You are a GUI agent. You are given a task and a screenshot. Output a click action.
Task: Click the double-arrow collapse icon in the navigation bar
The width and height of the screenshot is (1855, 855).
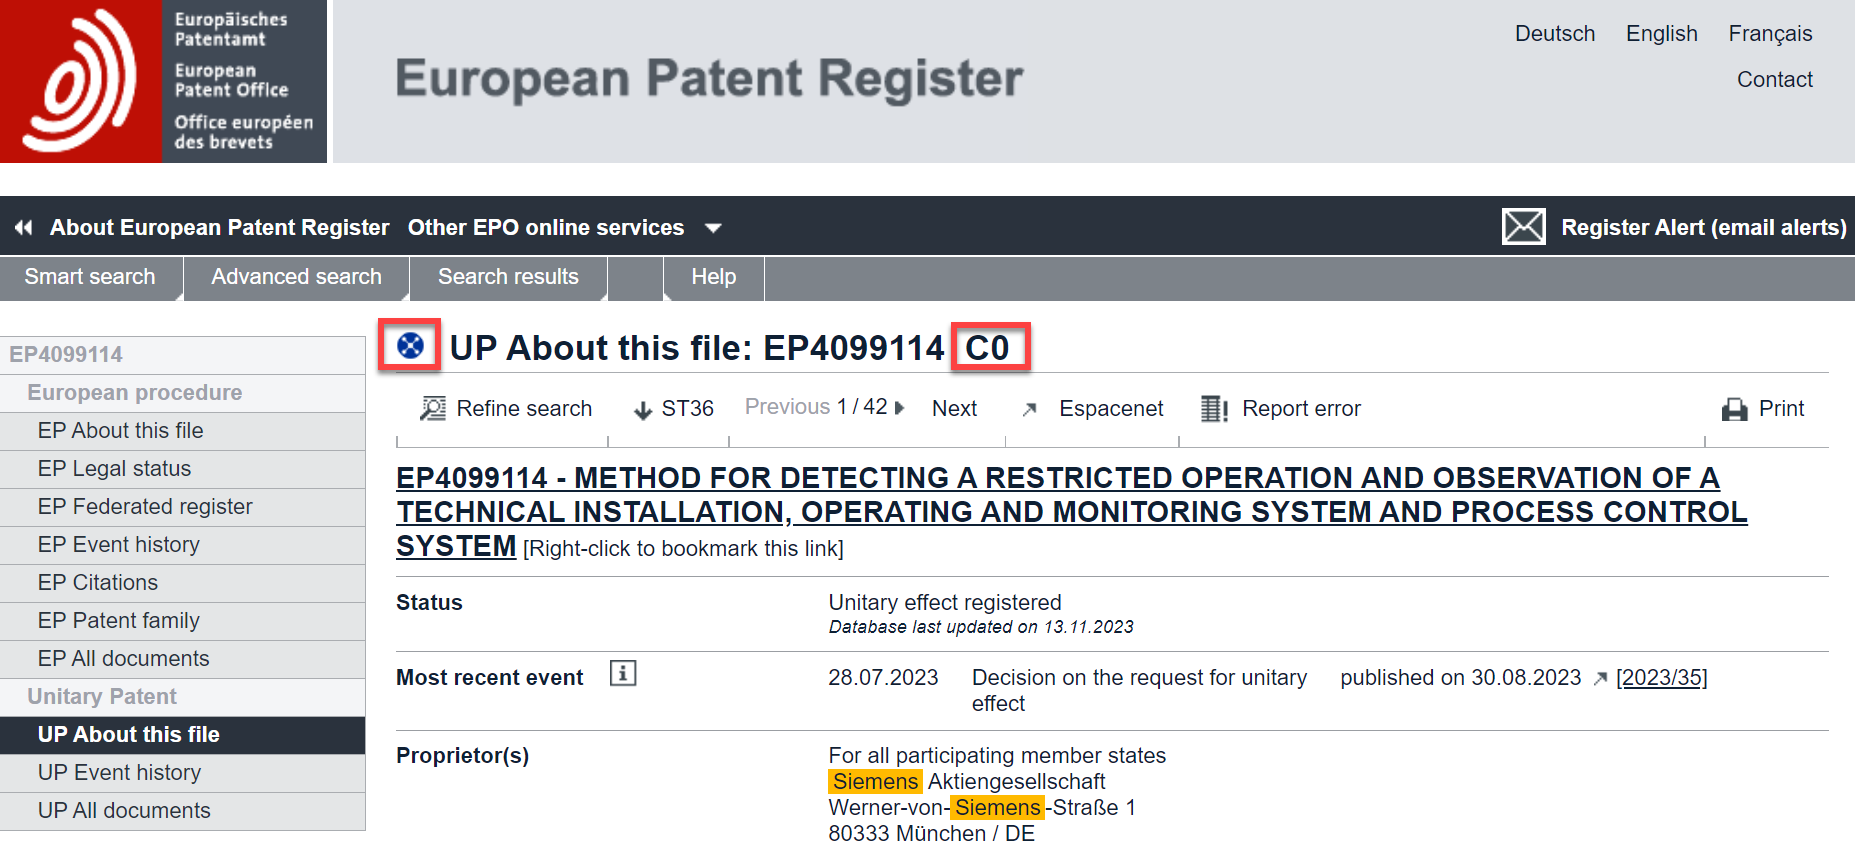24,228
